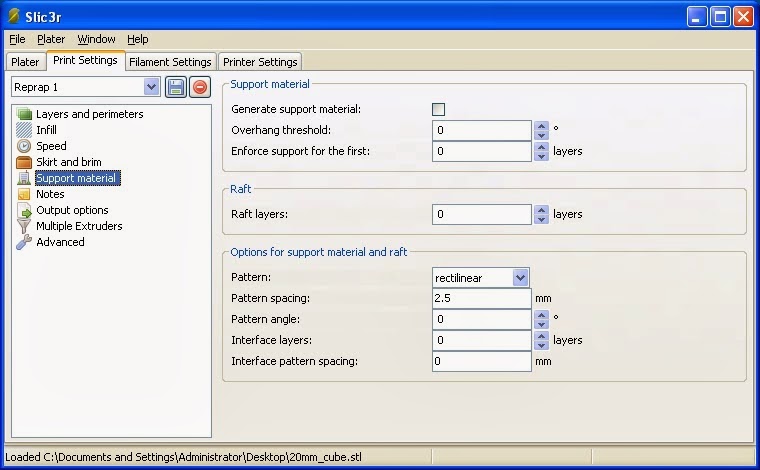Image resolution: width=760 pixels, height=470 pixels.
Task: Open the Help menu
Action: [x=138, y=39]
